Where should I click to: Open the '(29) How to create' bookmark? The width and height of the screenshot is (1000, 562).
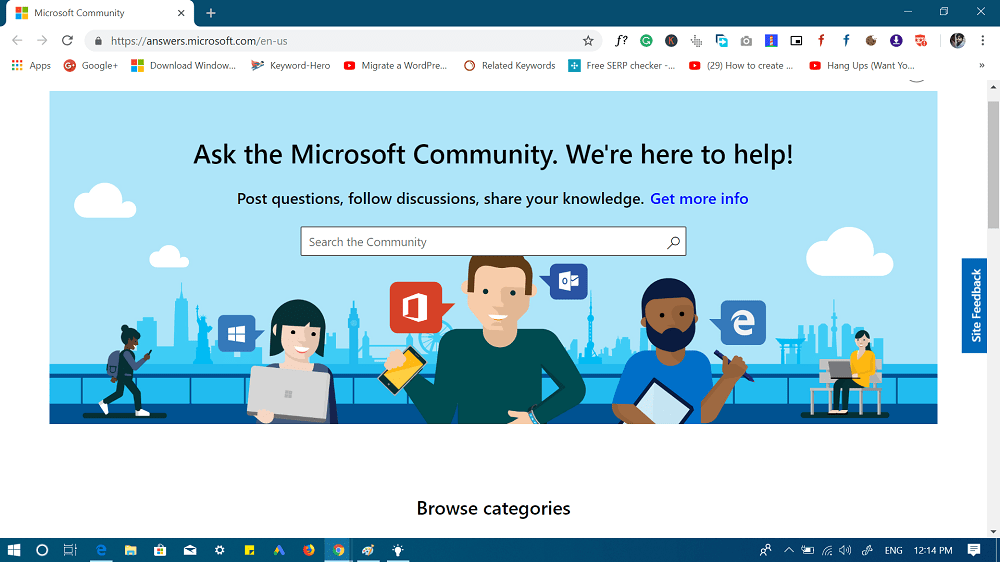pos(741,65)
